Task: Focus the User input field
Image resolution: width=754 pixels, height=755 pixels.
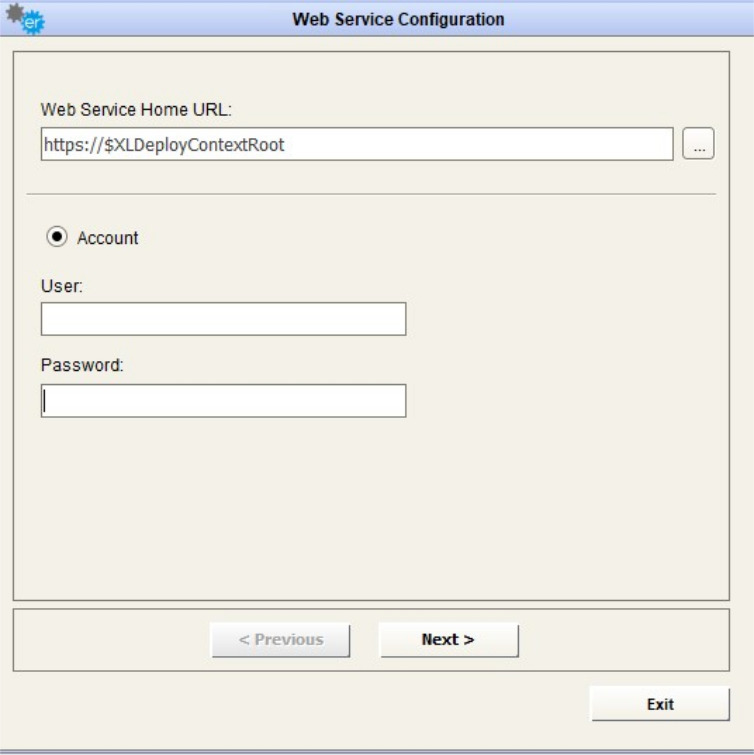Action: (223, 319)
